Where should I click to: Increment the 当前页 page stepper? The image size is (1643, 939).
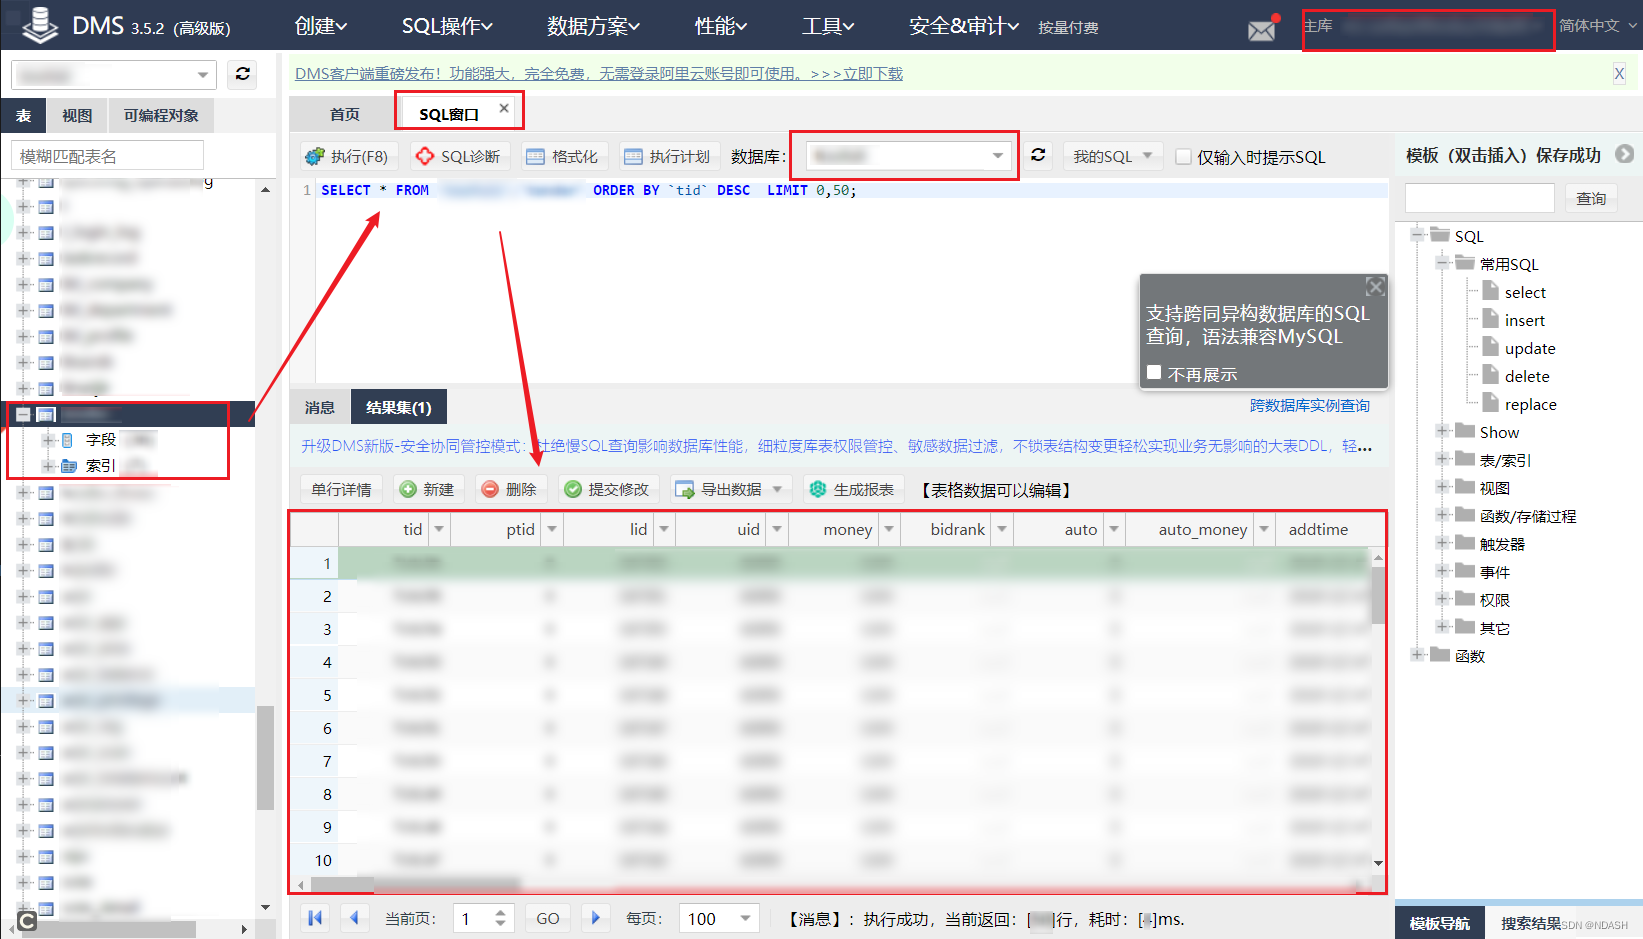click(x=501, y=911)
